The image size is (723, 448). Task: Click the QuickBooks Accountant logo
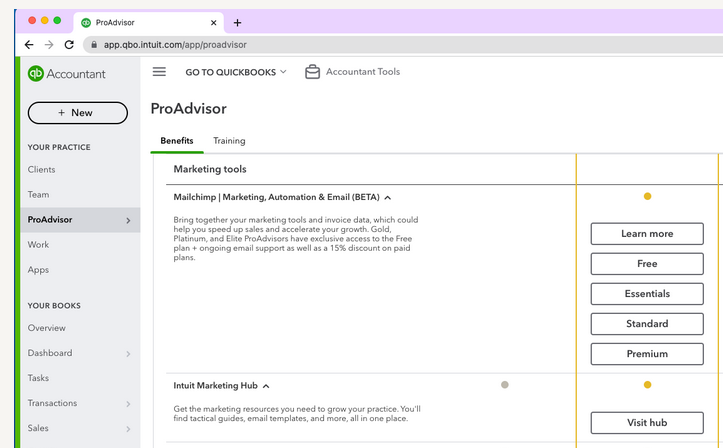67,73
